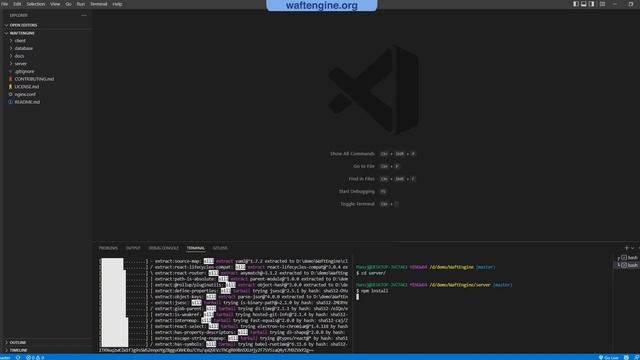Click the master branch status item
The image size is (640, 360).
[5, 358]
